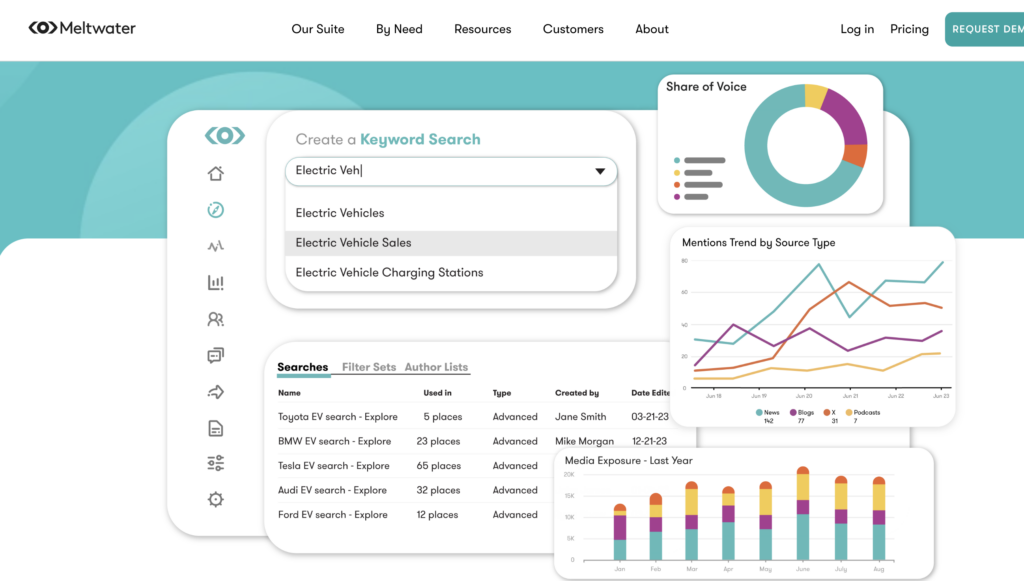1024x581 pixels.
Task: Click the Used in column header
Action: (x=438, y=393)
